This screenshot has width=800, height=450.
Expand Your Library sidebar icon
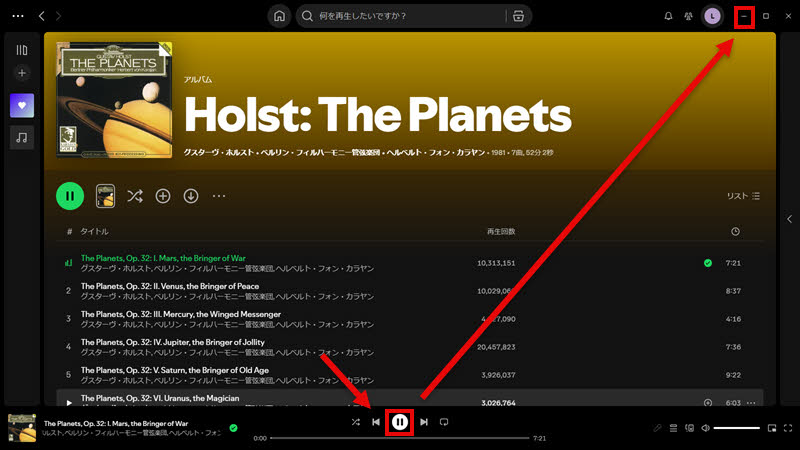click(x=22, y=50)
